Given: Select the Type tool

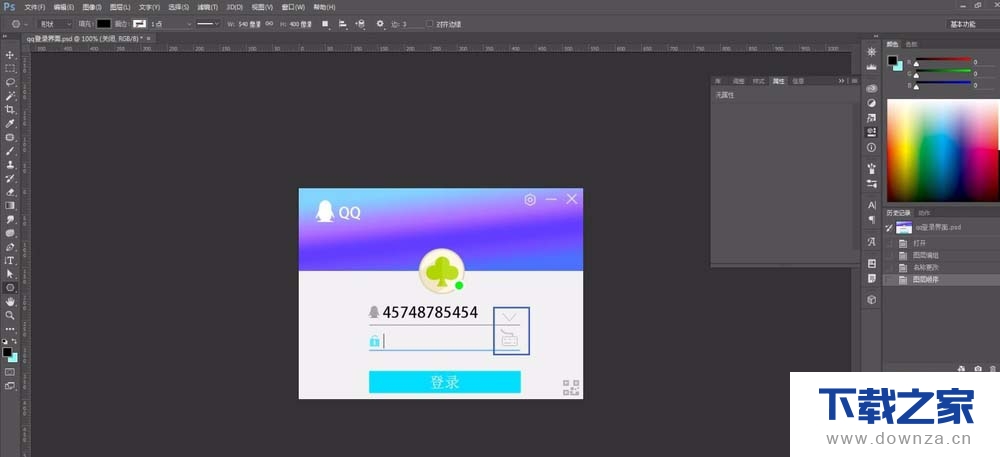Looking at the screenshot, I should tap(10, 261).
